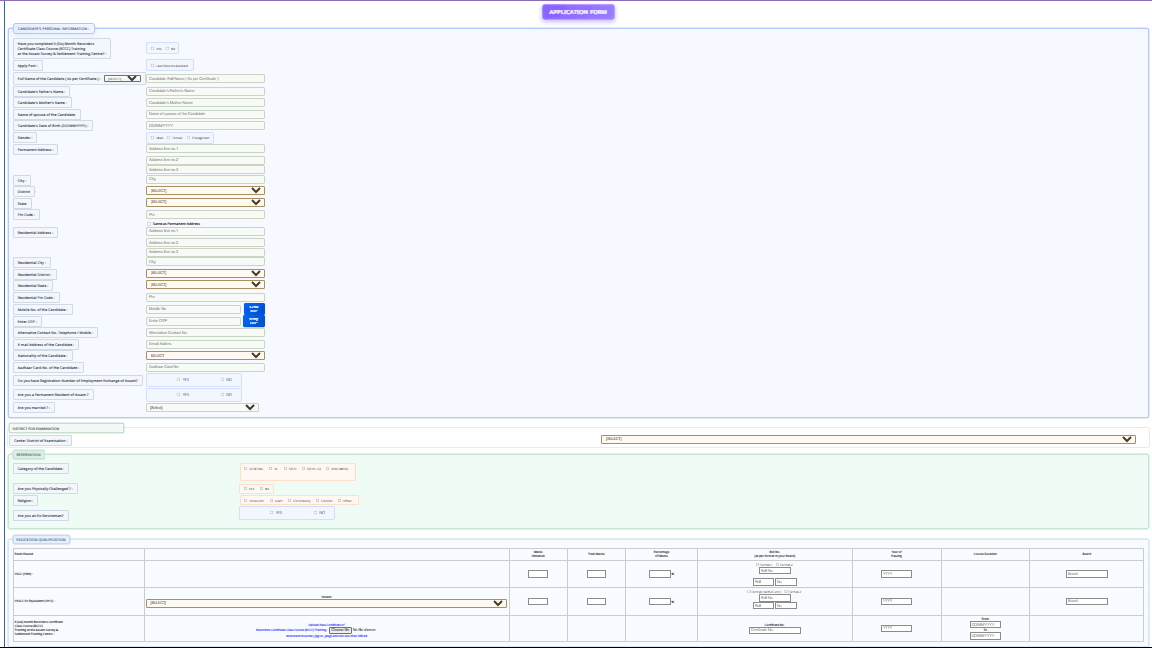Click the blue button beside Mobile No. field

254,309
